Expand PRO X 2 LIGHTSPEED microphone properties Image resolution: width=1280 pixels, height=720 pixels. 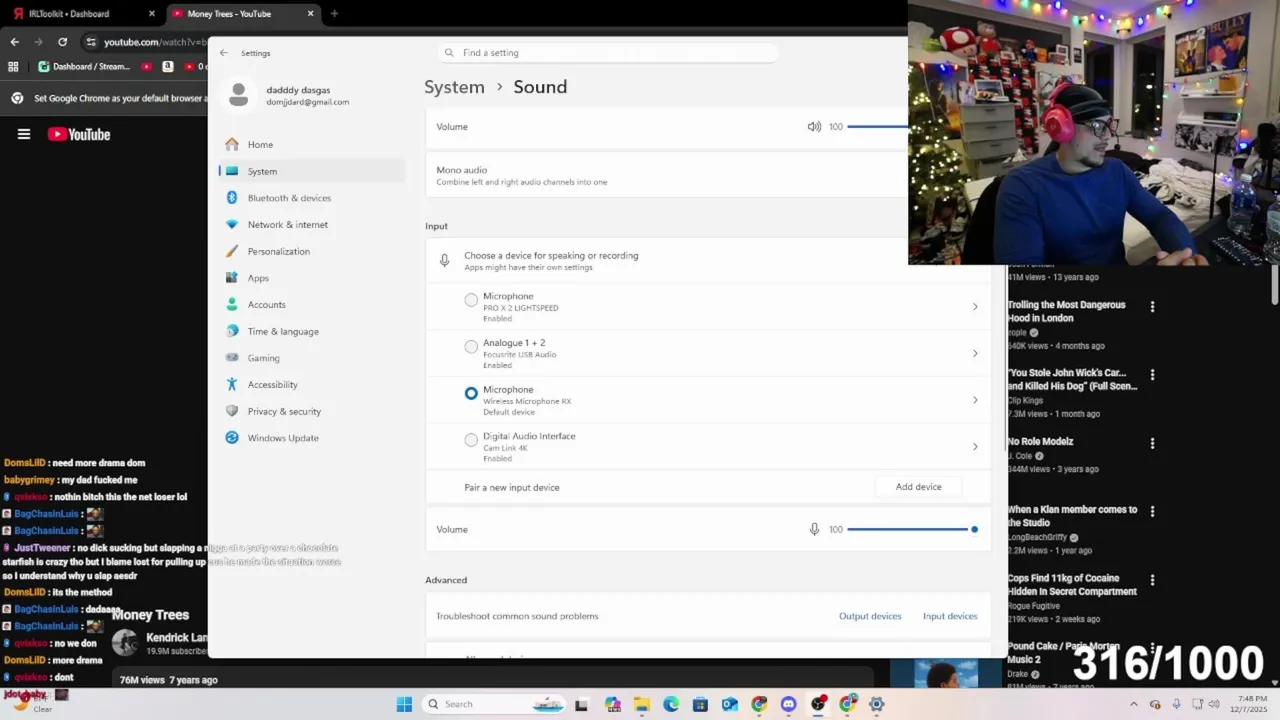tap(975, 307)
